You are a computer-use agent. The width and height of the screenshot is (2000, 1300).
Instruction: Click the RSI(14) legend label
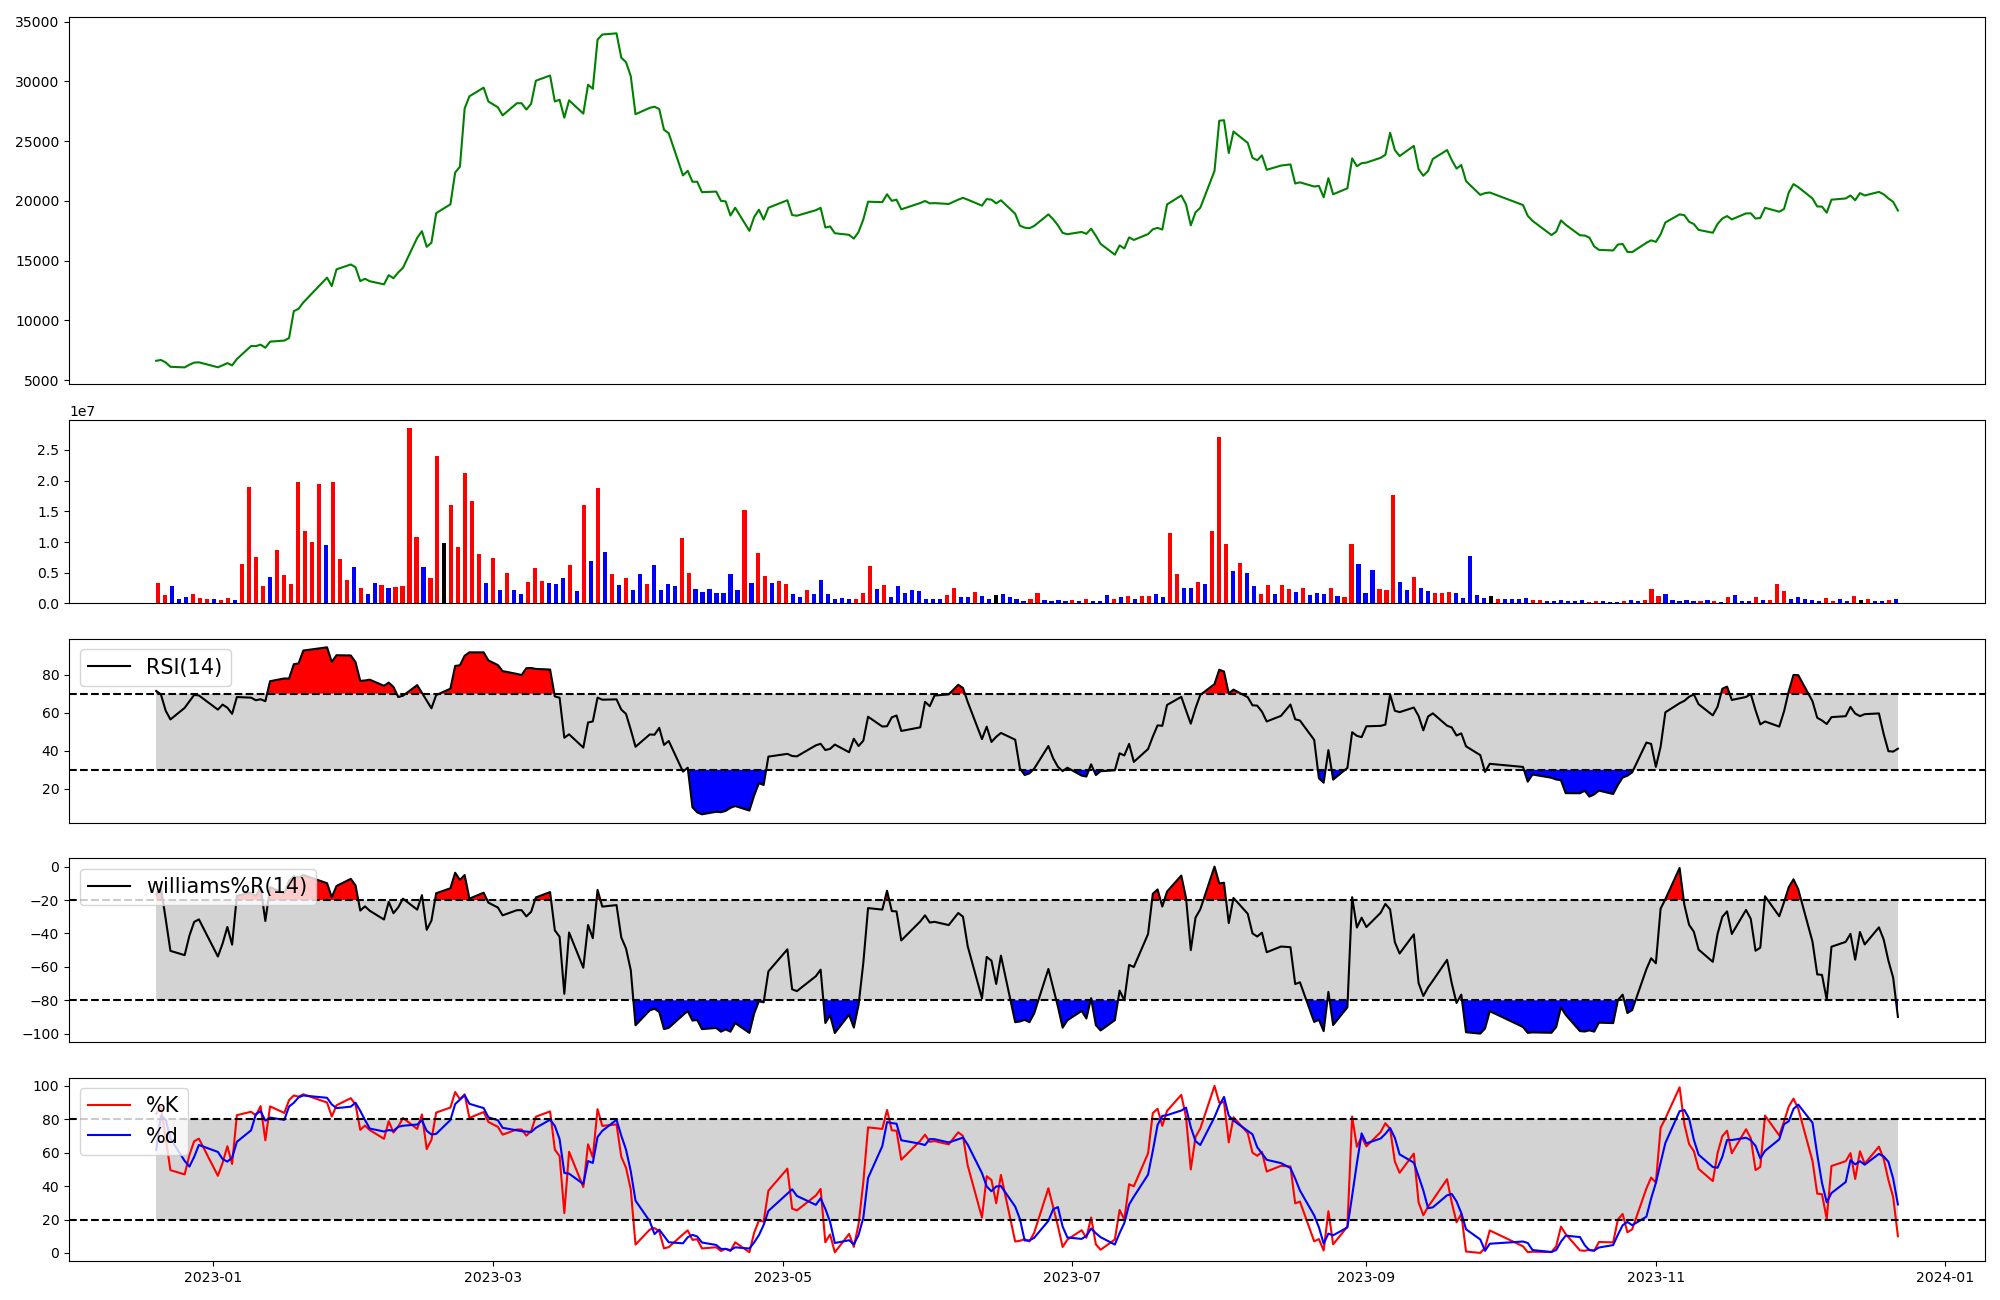click(x=183, y=667)
